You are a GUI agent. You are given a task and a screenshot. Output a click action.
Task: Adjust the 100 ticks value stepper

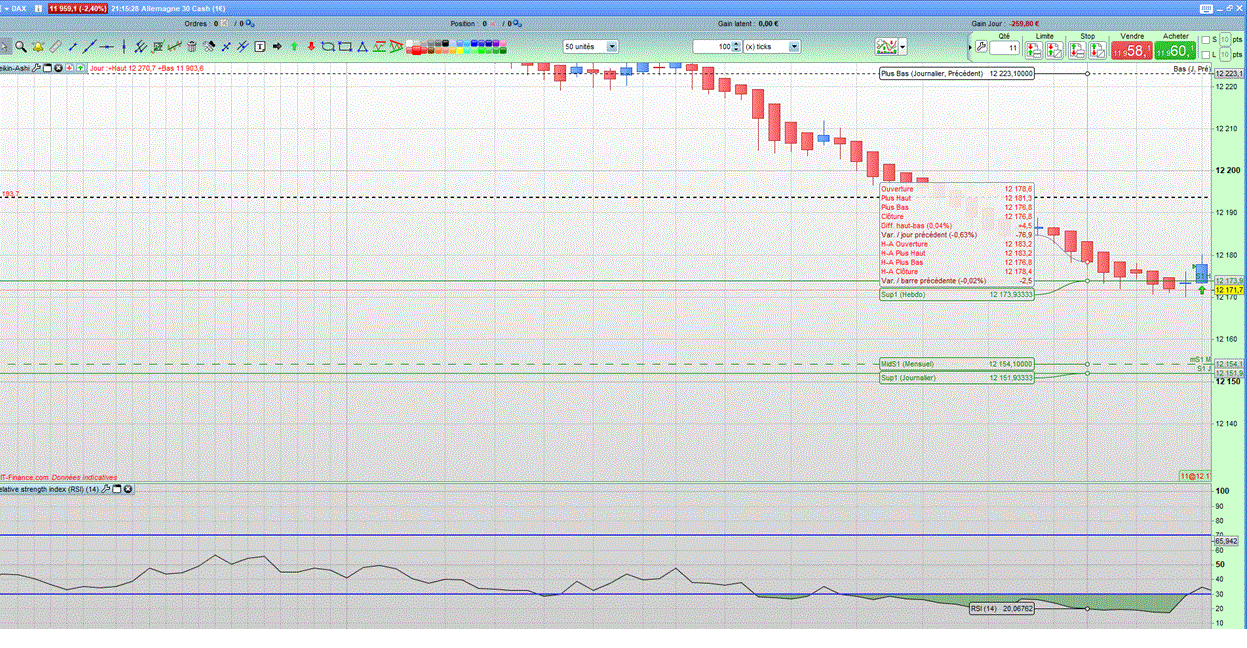click(x=736, y=46)
